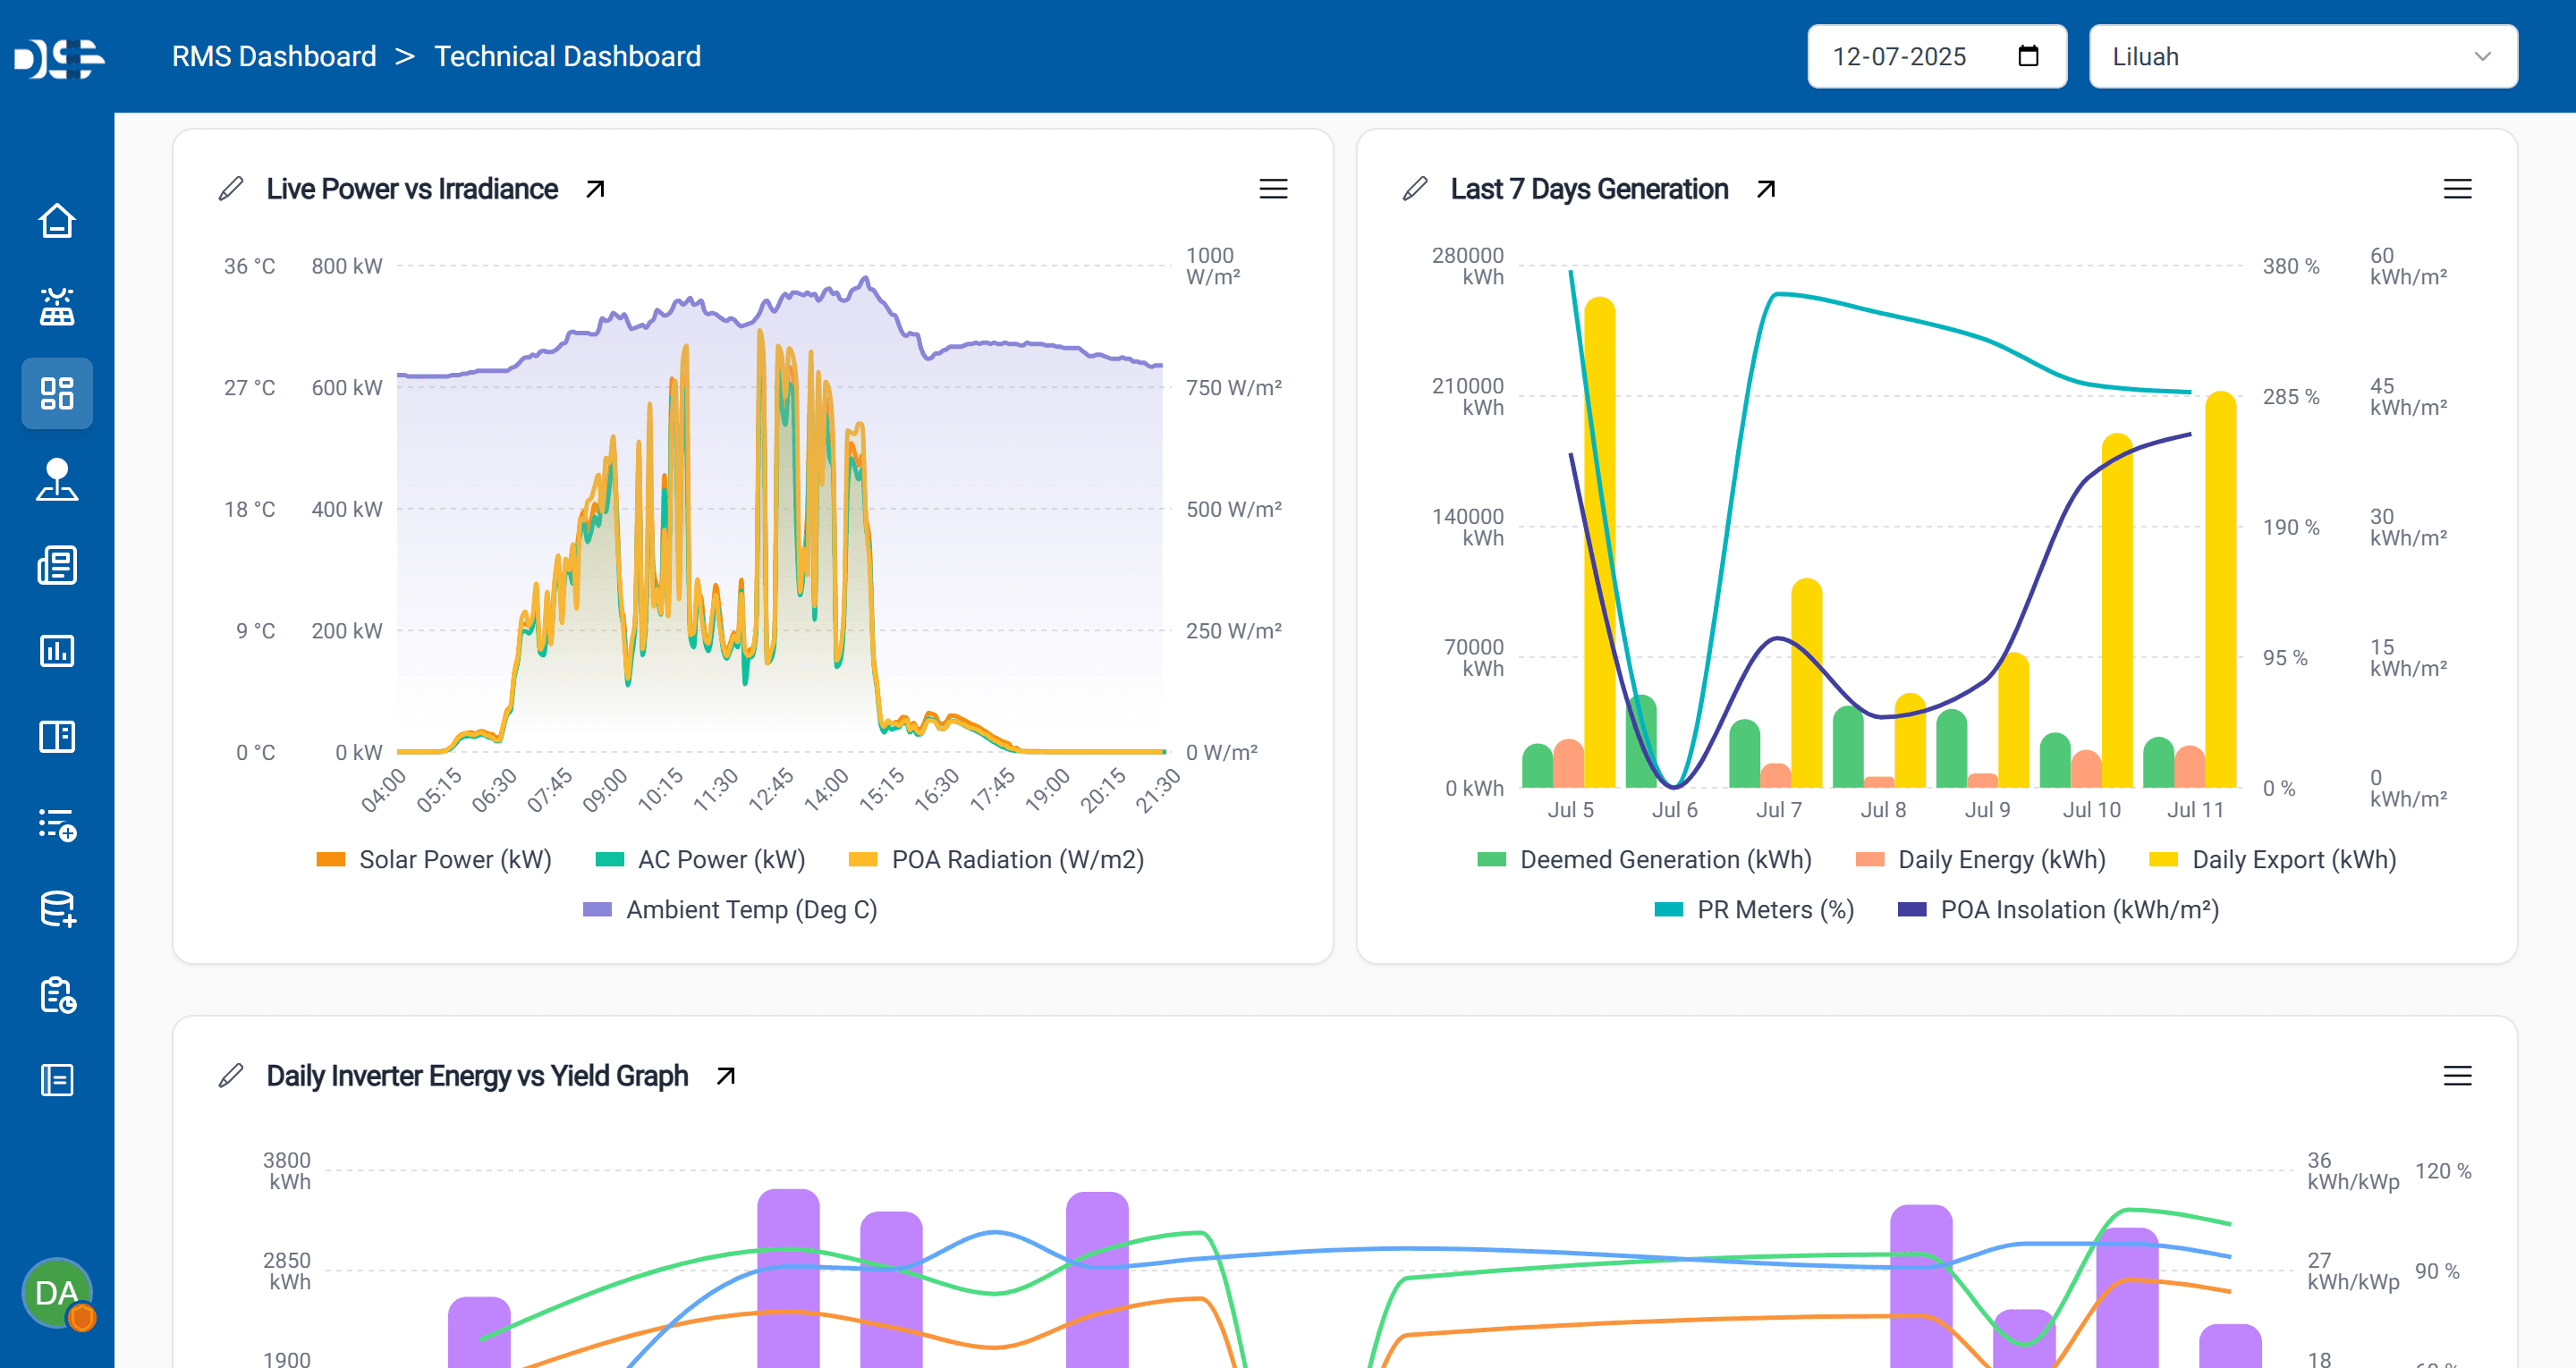2576x1368 pixels.
Task: Open calendar picker in date field
Action: 2028,56
